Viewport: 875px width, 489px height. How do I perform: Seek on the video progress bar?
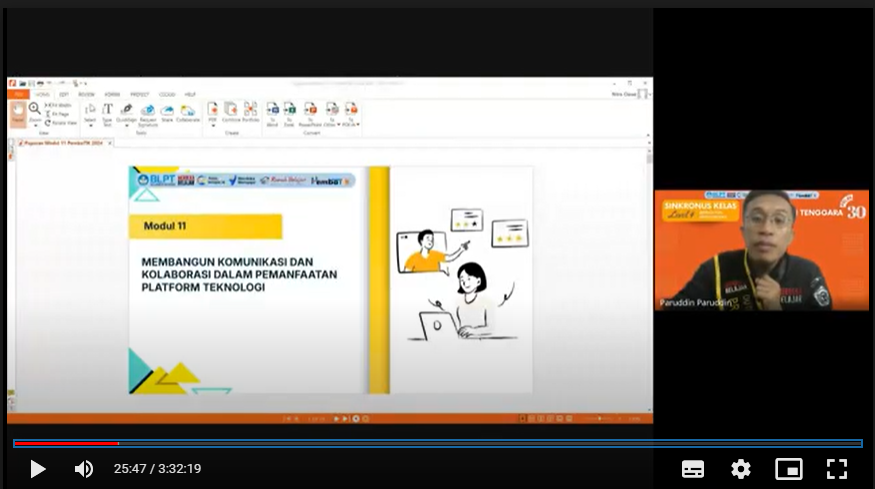[438, 443]
